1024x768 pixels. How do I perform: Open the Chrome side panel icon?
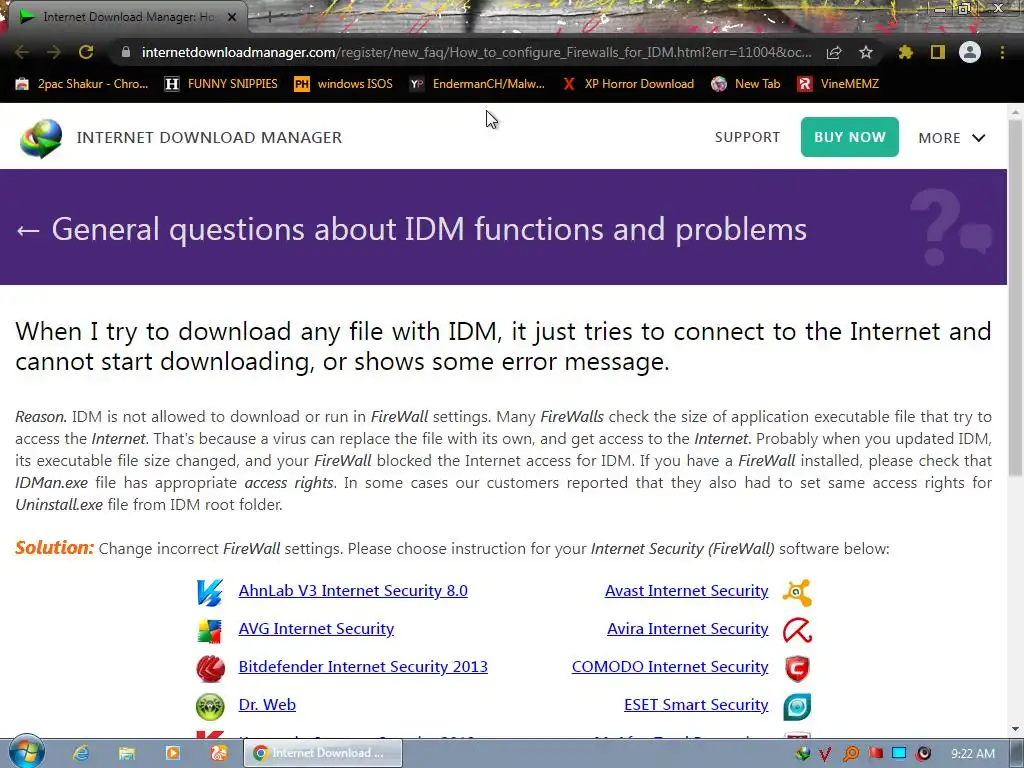(938, 52)
